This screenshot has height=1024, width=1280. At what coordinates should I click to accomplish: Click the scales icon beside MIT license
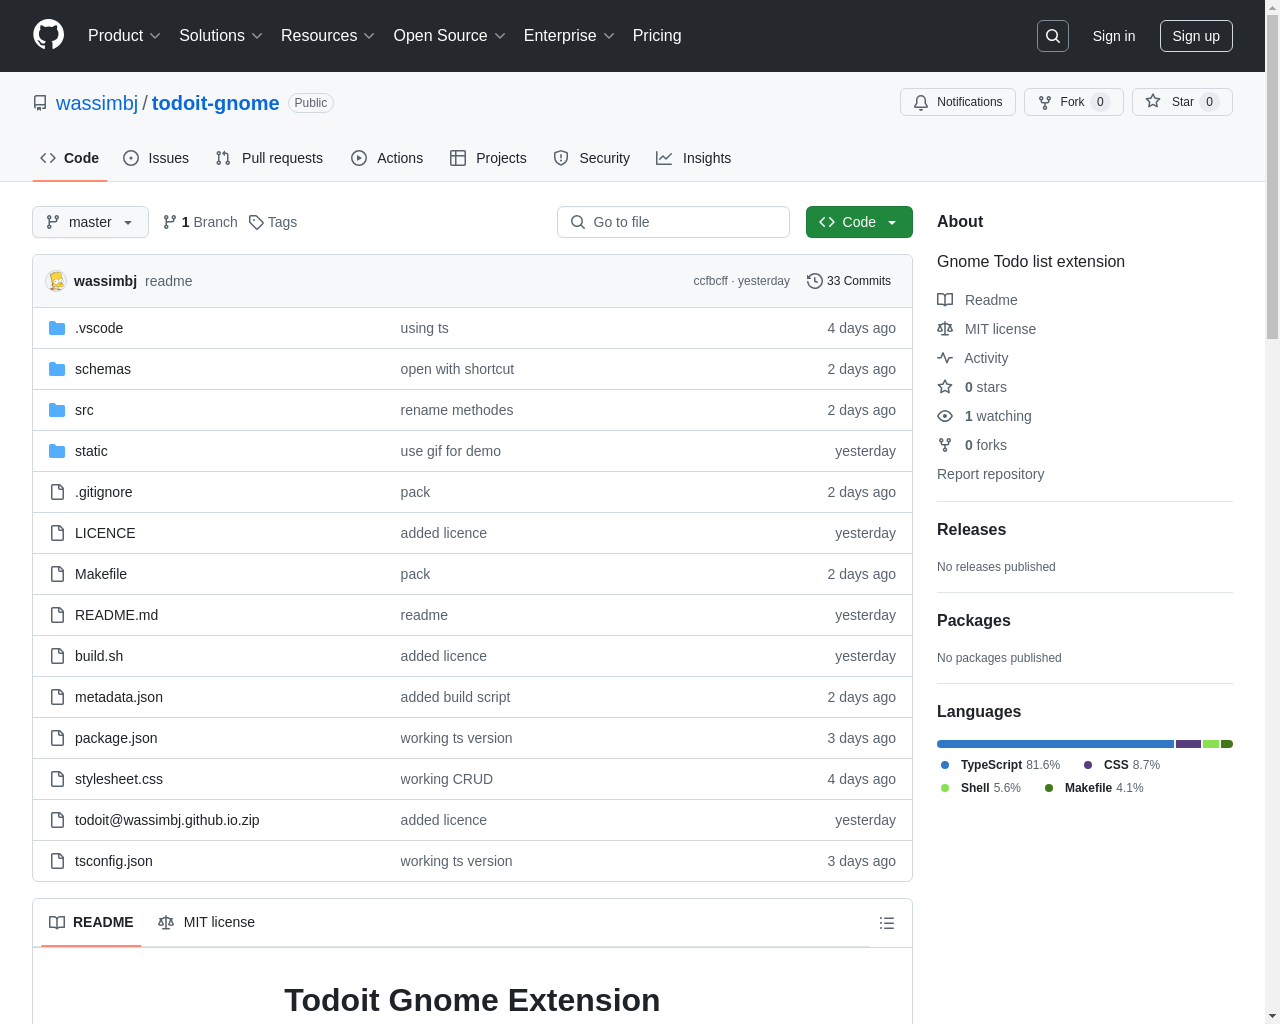(x=945, y=329)
